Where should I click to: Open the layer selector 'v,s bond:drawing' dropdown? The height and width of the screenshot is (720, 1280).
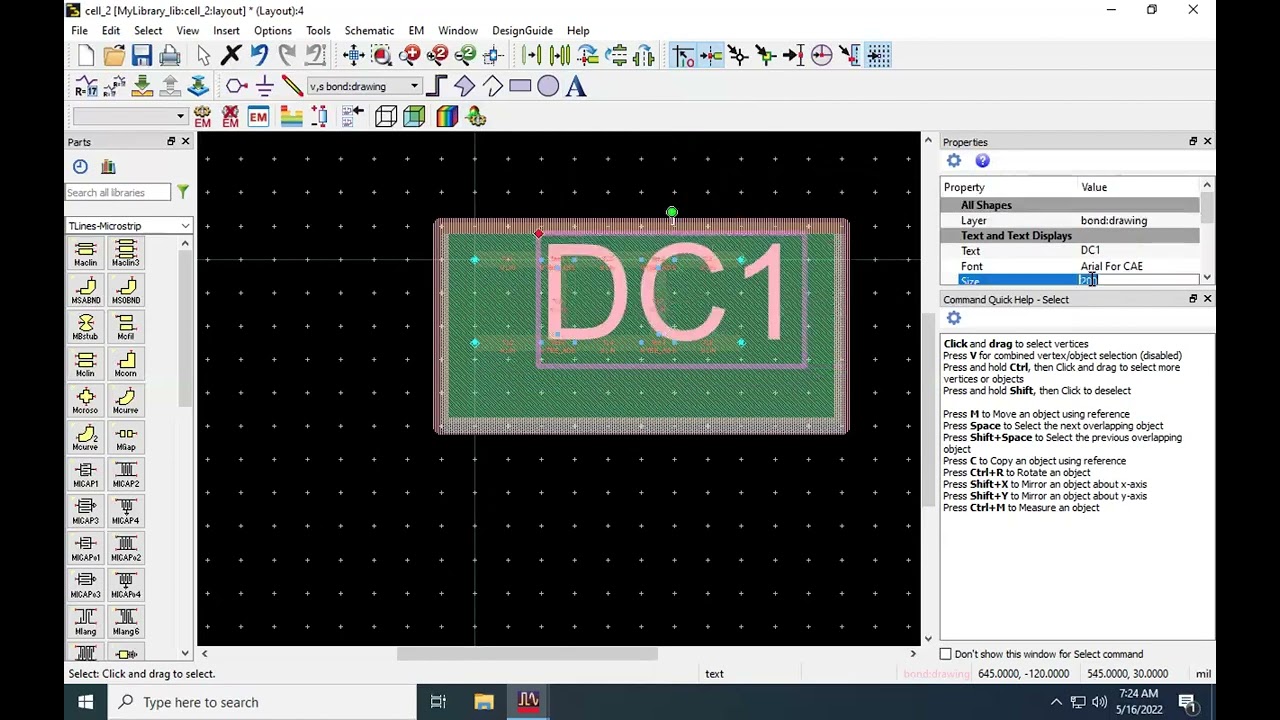coord(364,86)
